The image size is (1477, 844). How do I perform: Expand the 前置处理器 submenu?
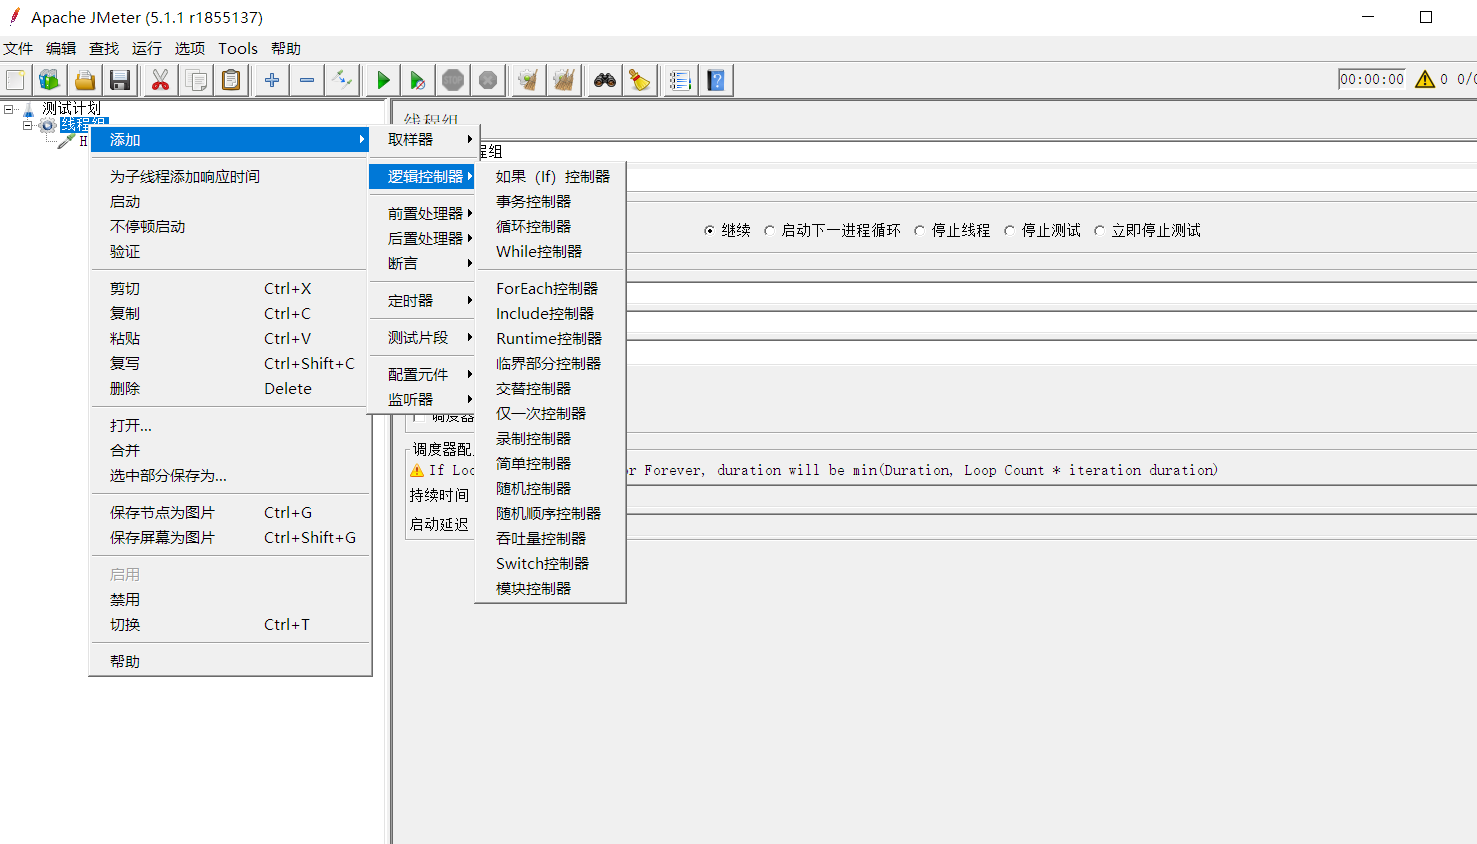(424, 213)
